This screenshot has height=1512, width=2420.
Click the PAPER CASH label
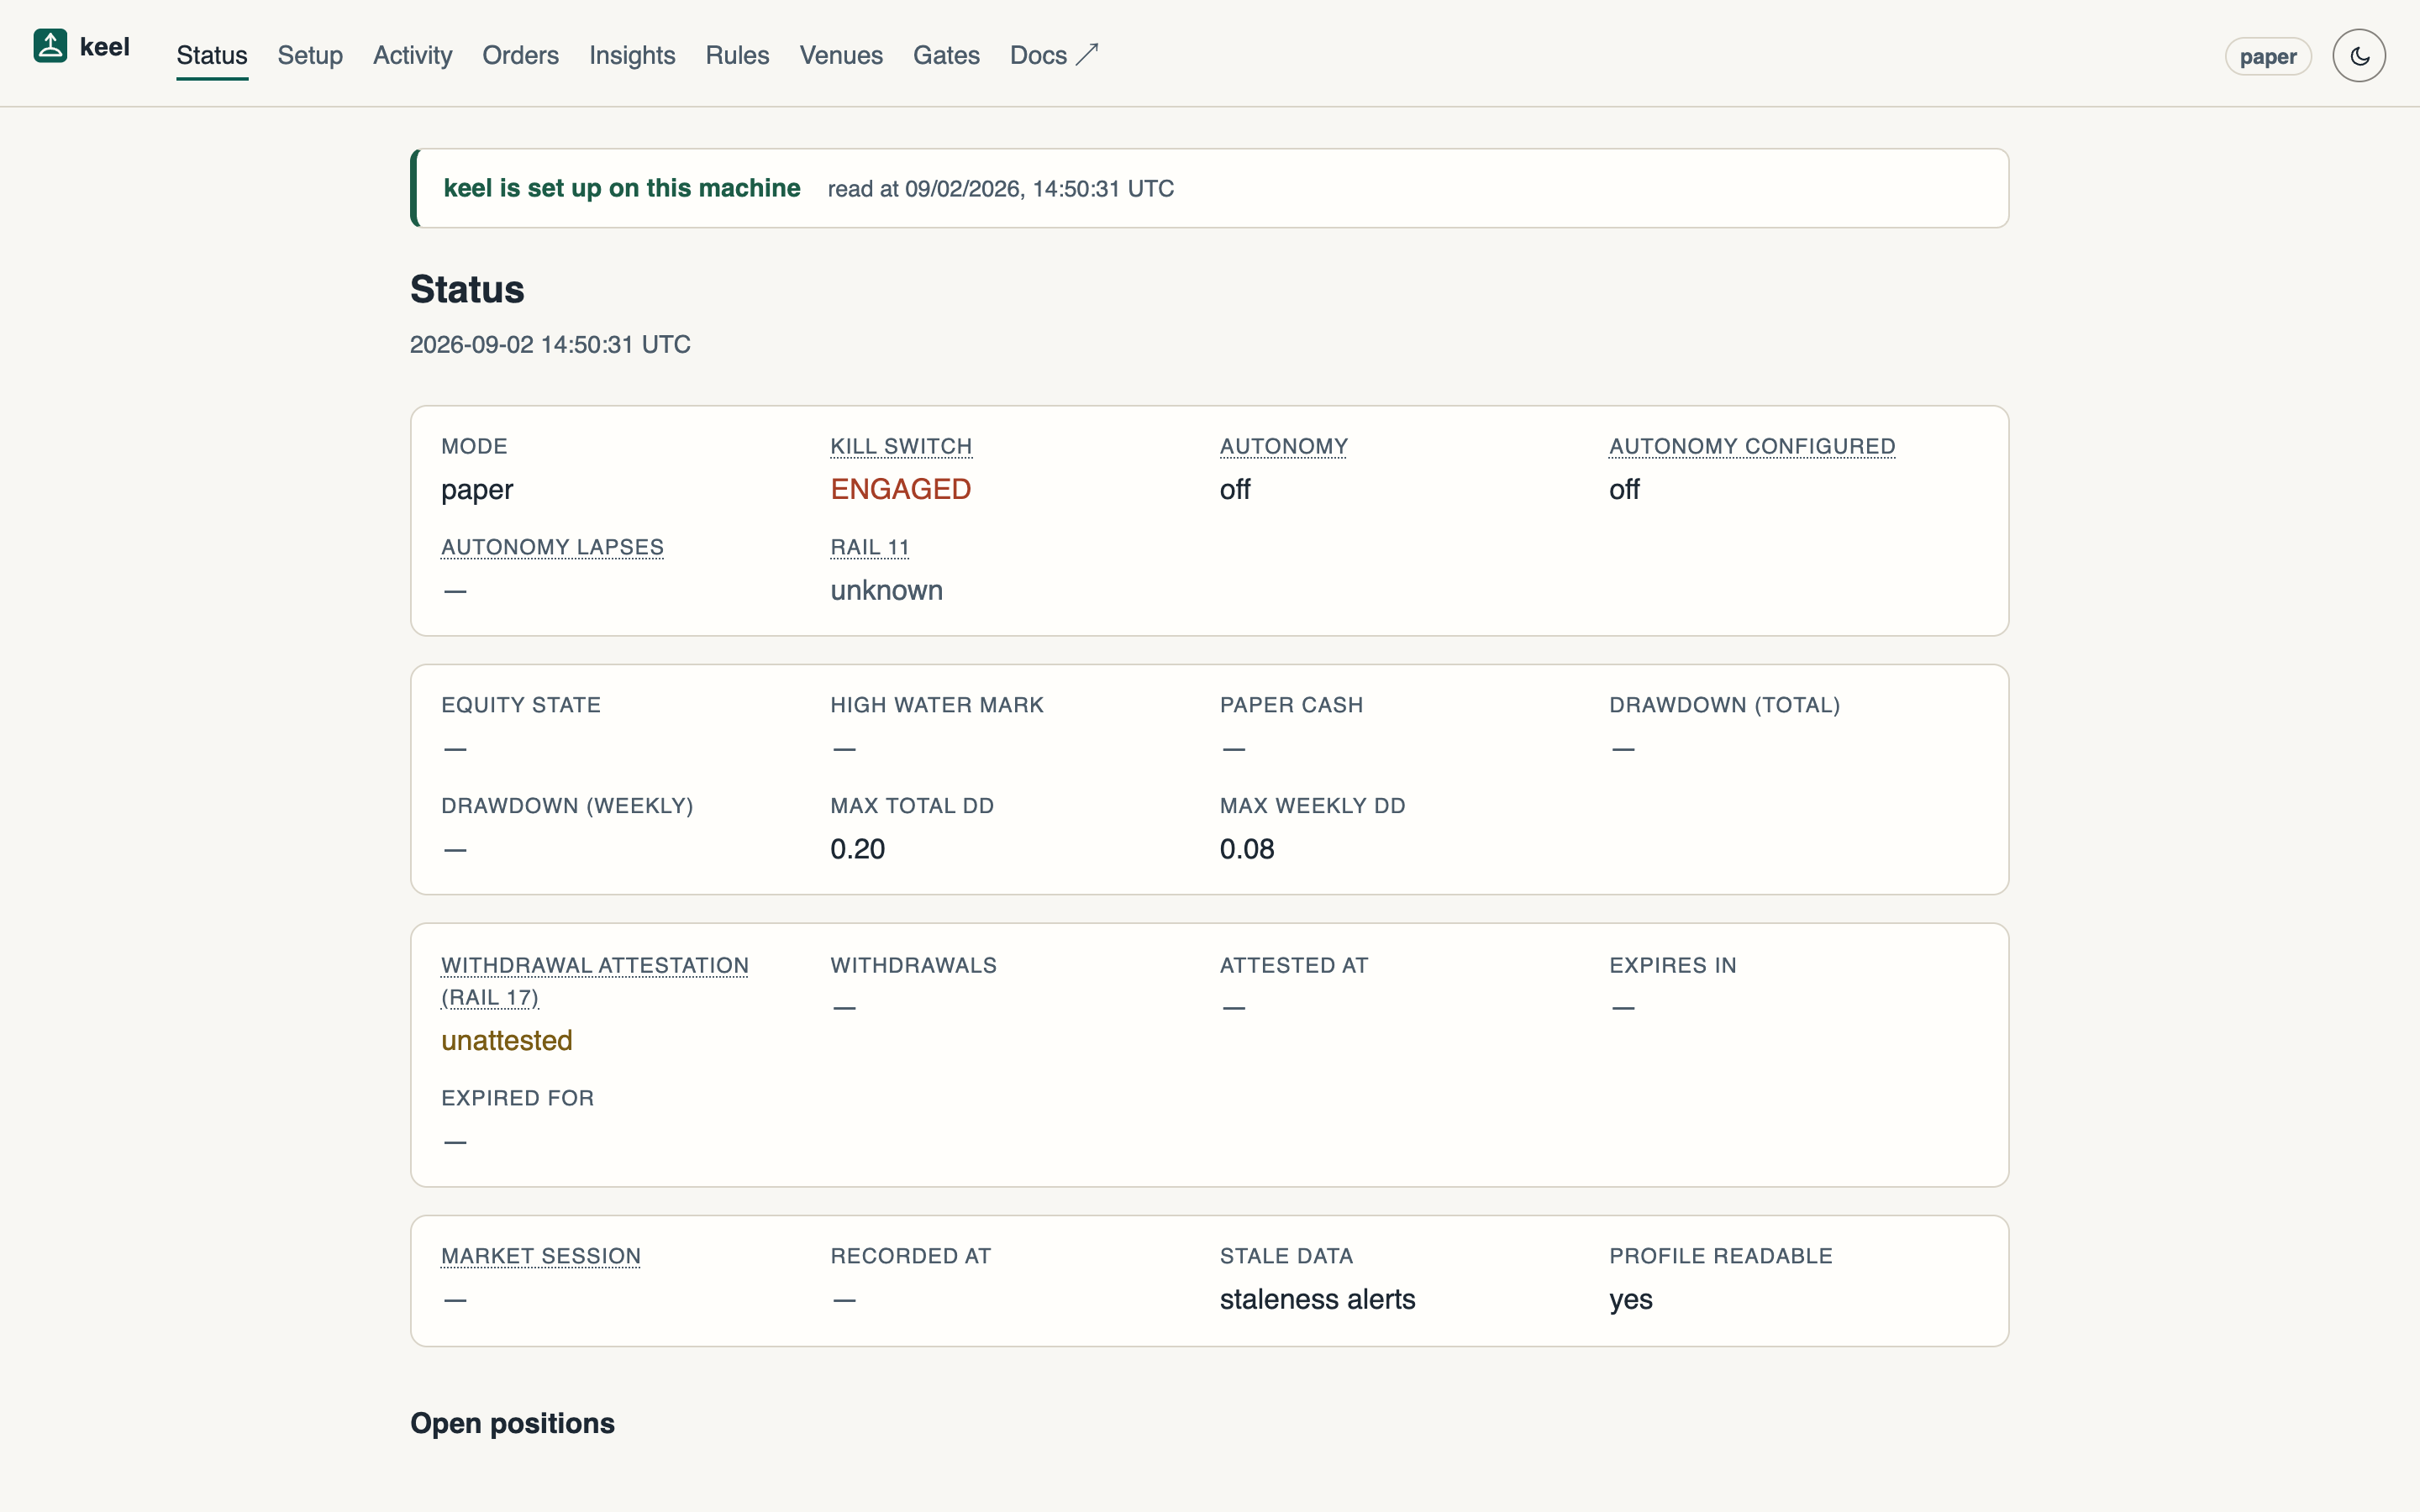click(x=1292, y=705)
